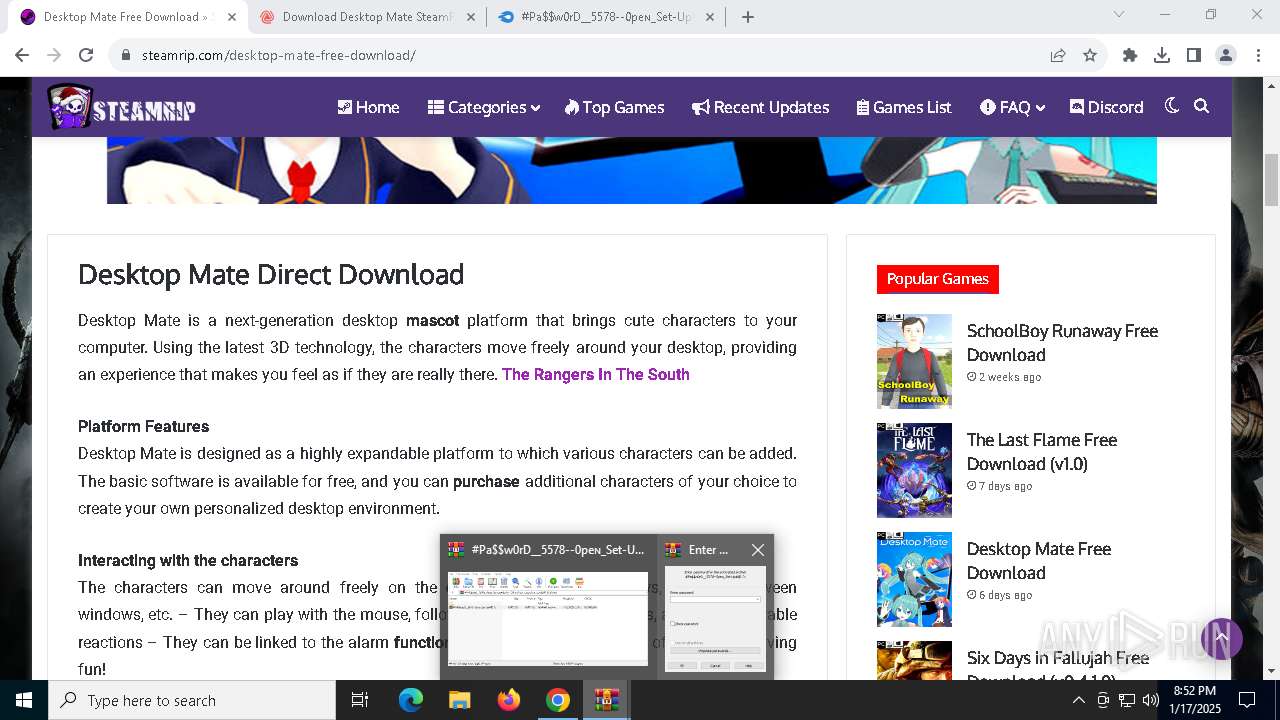
Task: Expand the Categories menu
Action: (484, 107)
